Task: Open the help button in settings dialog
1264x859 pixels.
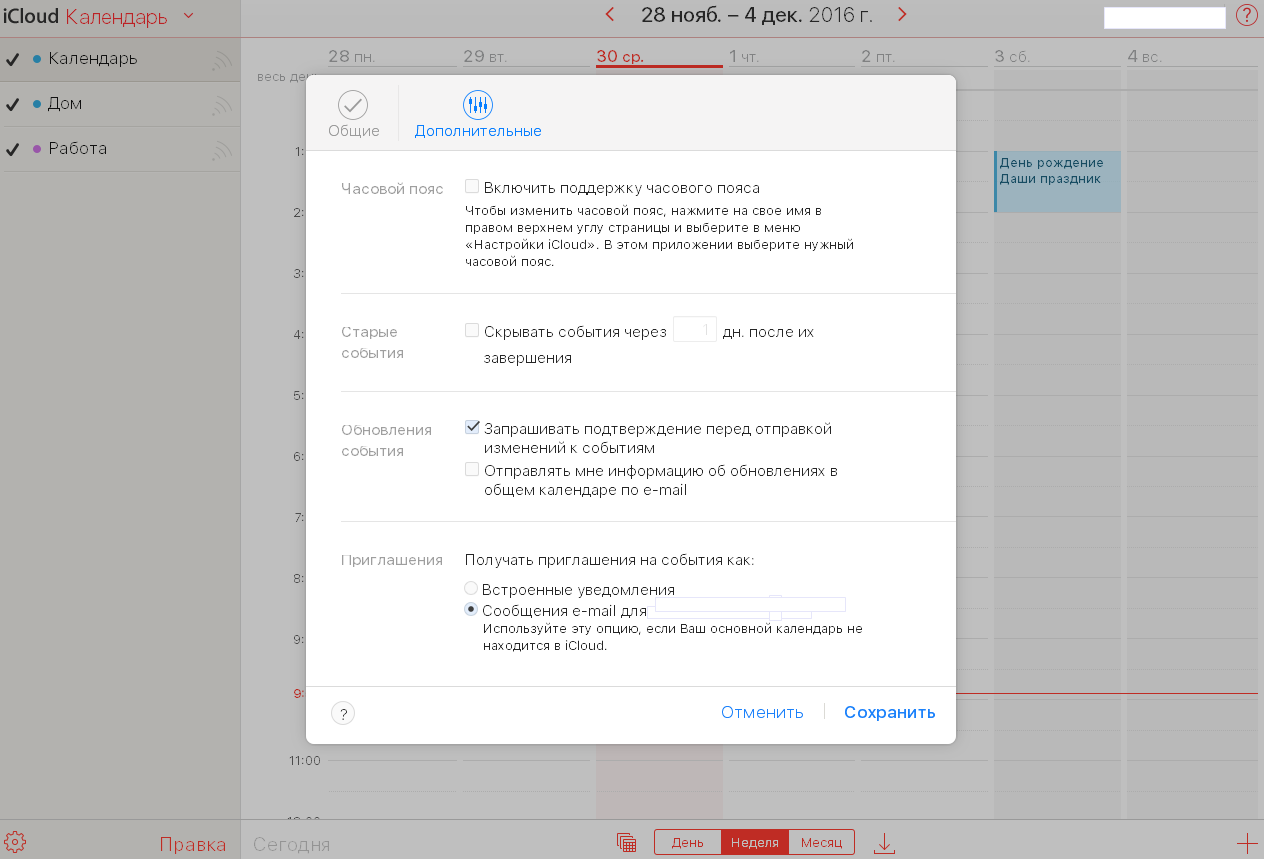Action: (x=343, y=713)
